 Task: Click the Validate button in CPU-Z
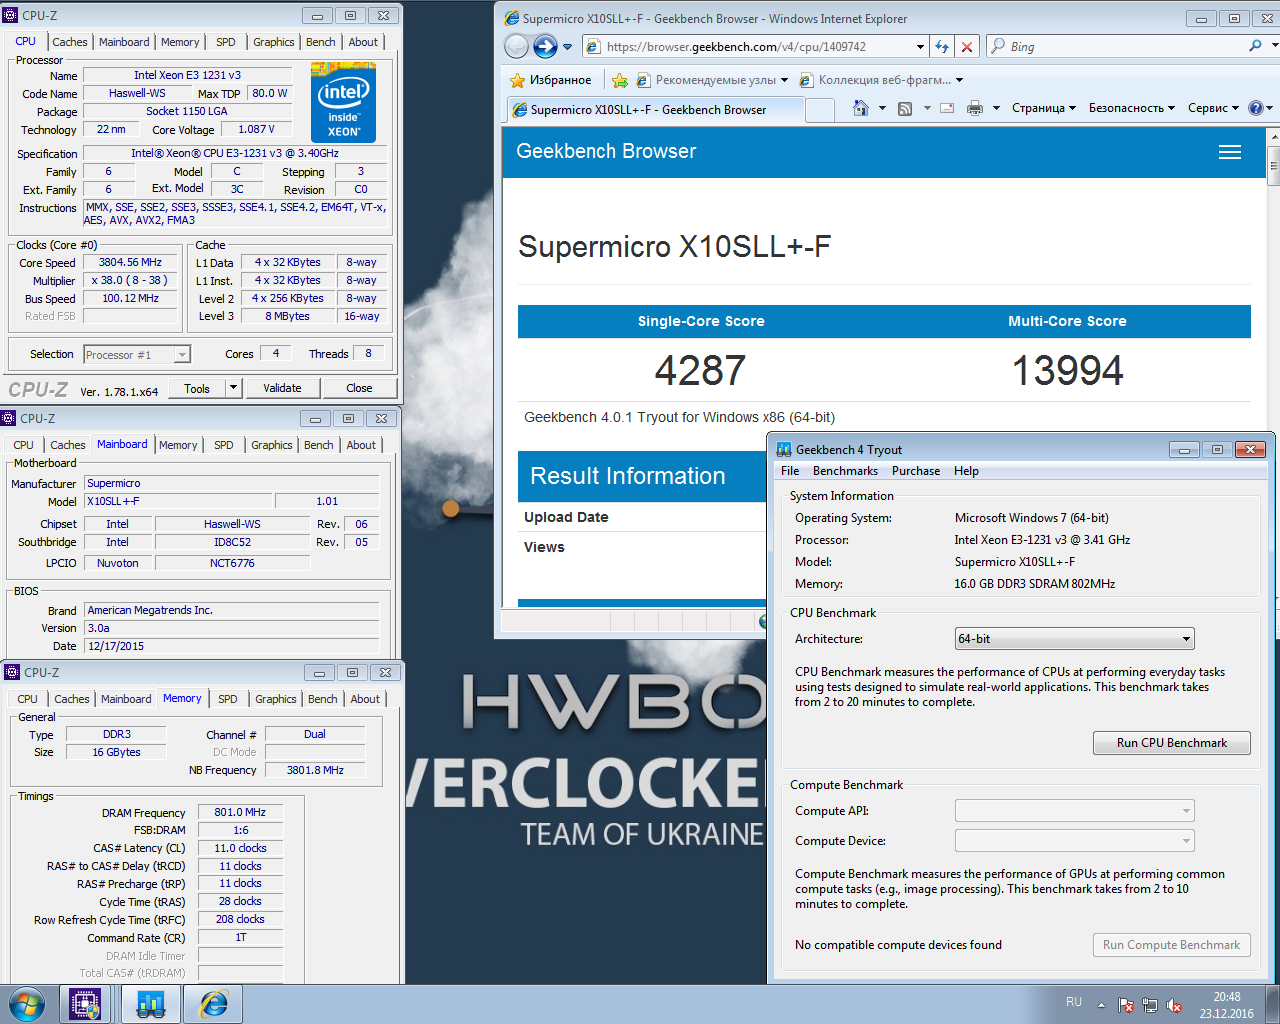[282, 388]
